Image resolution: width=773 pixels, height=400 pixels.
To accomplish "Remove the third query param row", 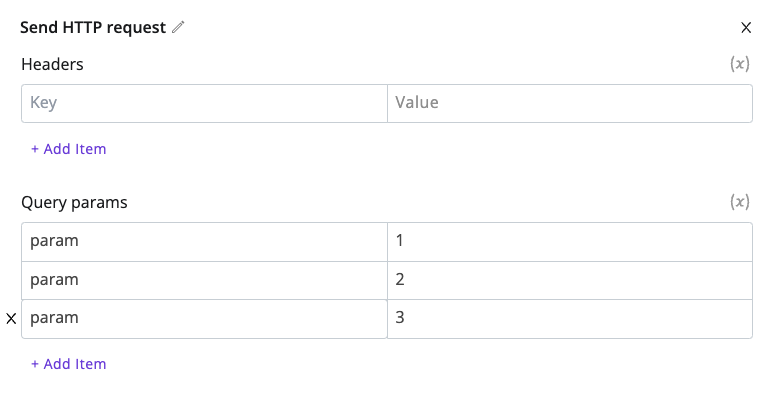I will click(x=11, y=319).
